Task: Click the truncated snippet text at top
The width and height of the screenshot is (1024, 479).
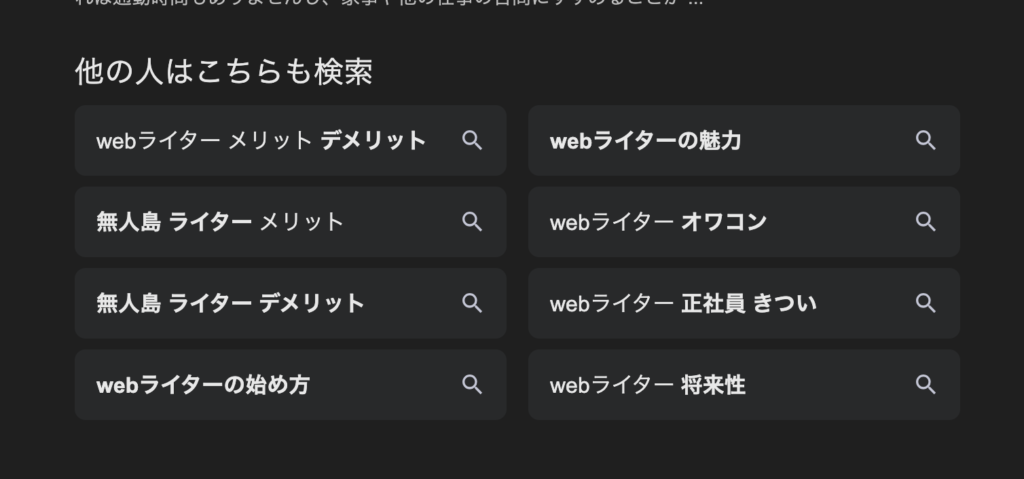Action: click(389, 3)
